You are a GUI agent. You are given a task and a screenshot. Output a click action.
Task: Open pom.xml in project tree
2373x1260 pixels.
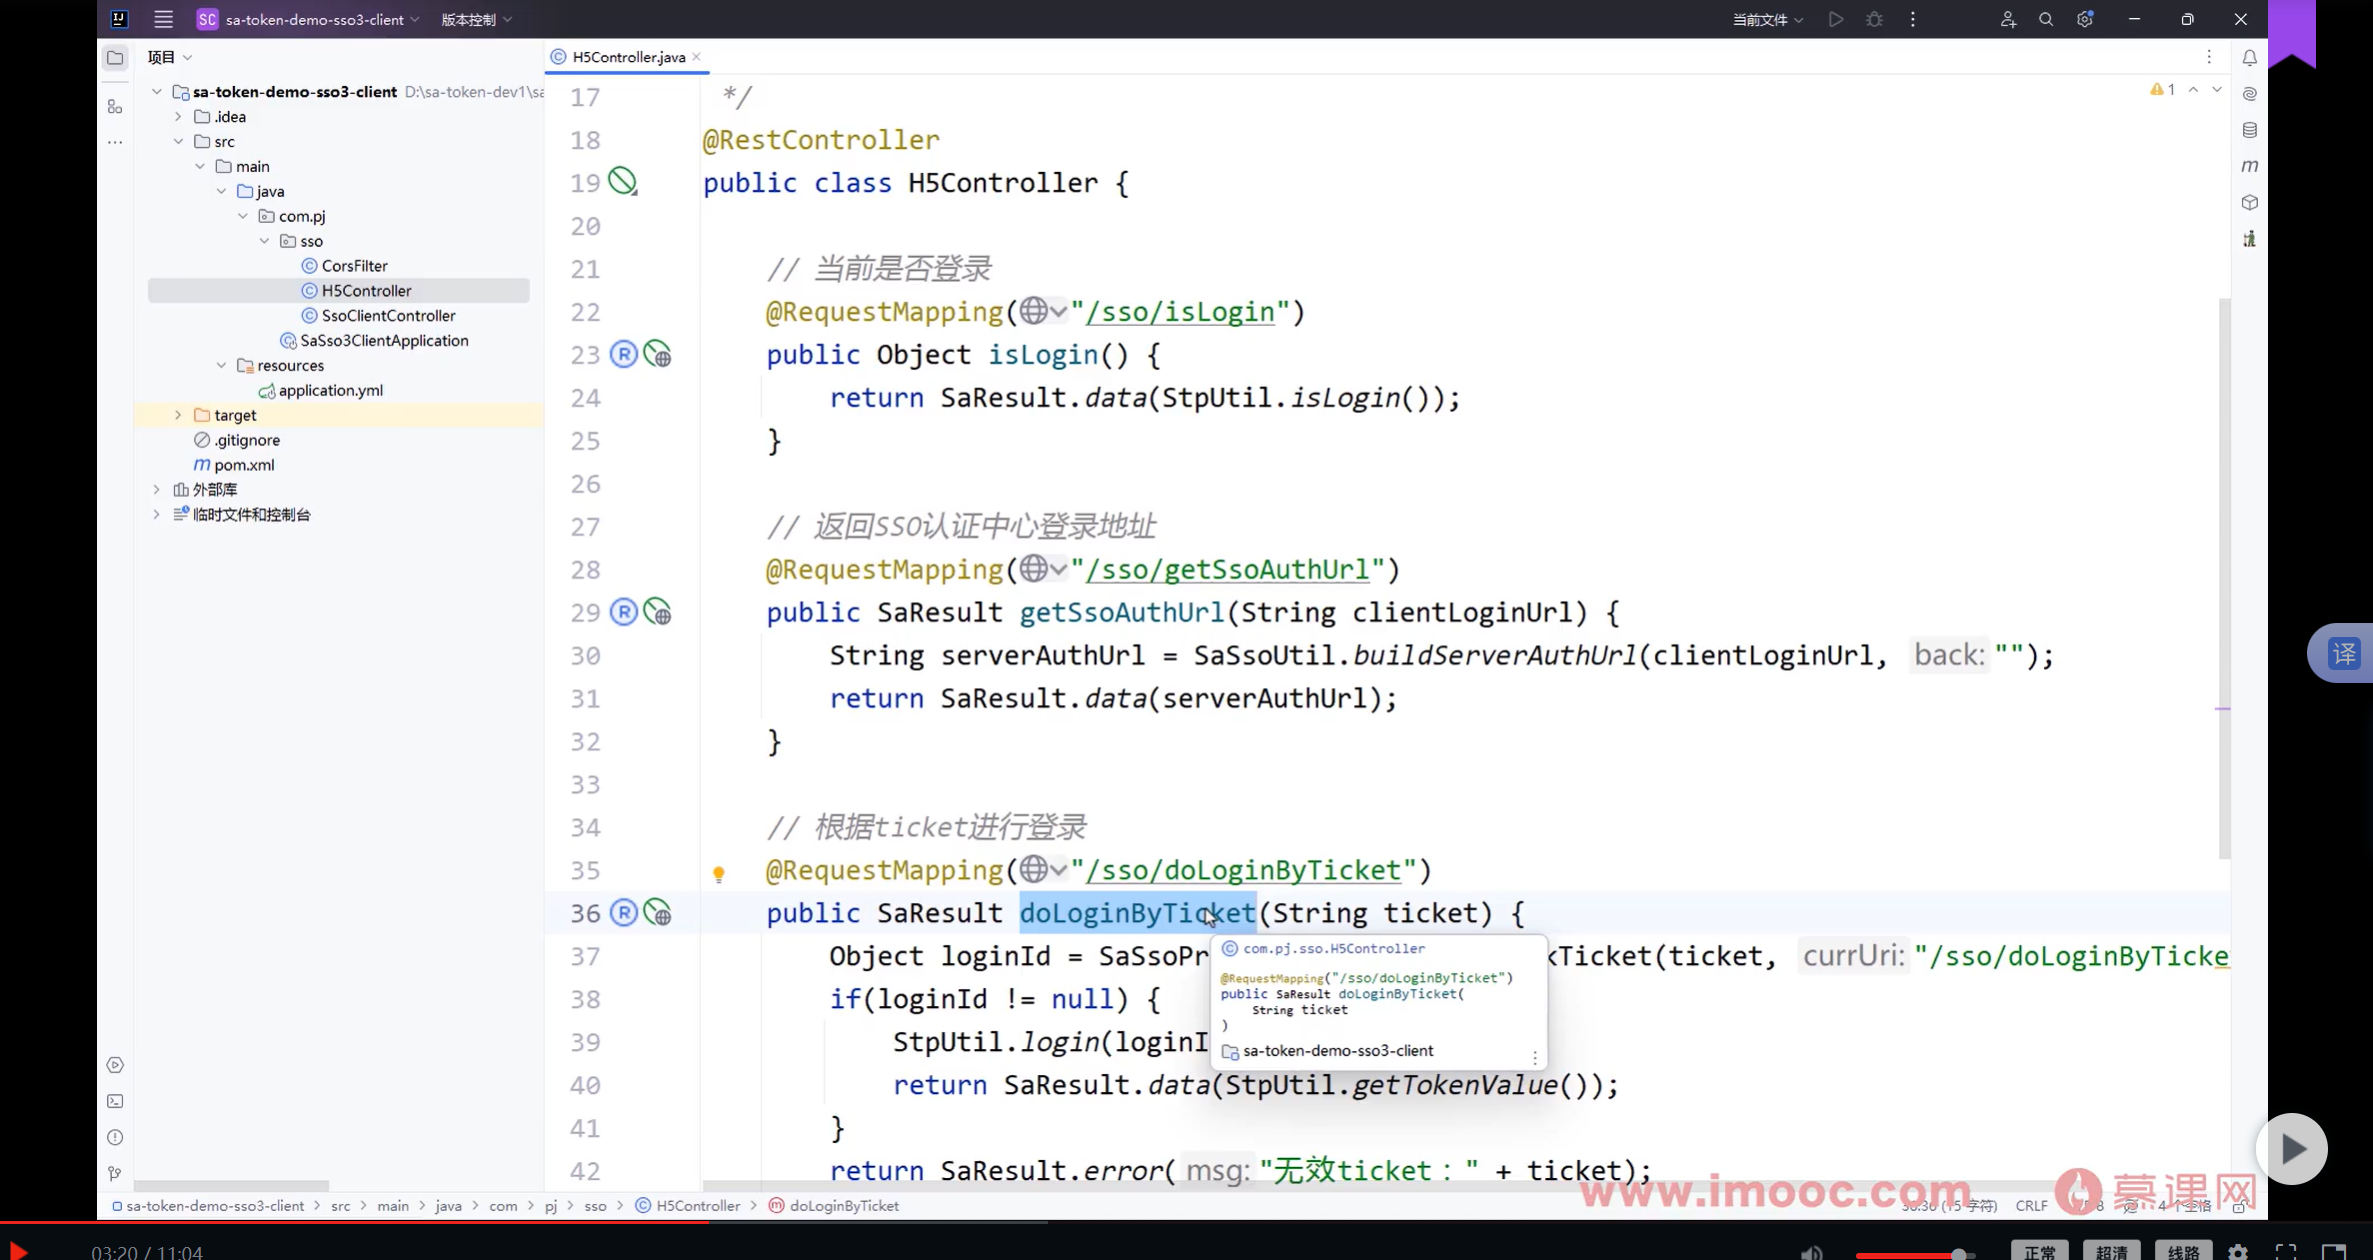[234, 465]
